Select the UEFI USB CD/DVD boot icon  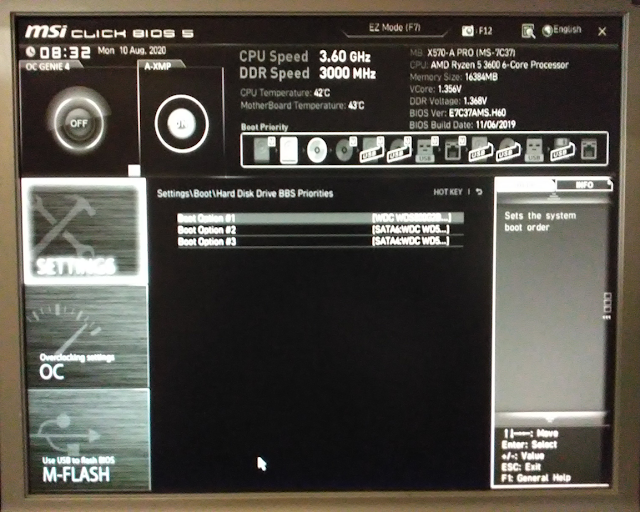pyautogui.click(x=399, y=150)
